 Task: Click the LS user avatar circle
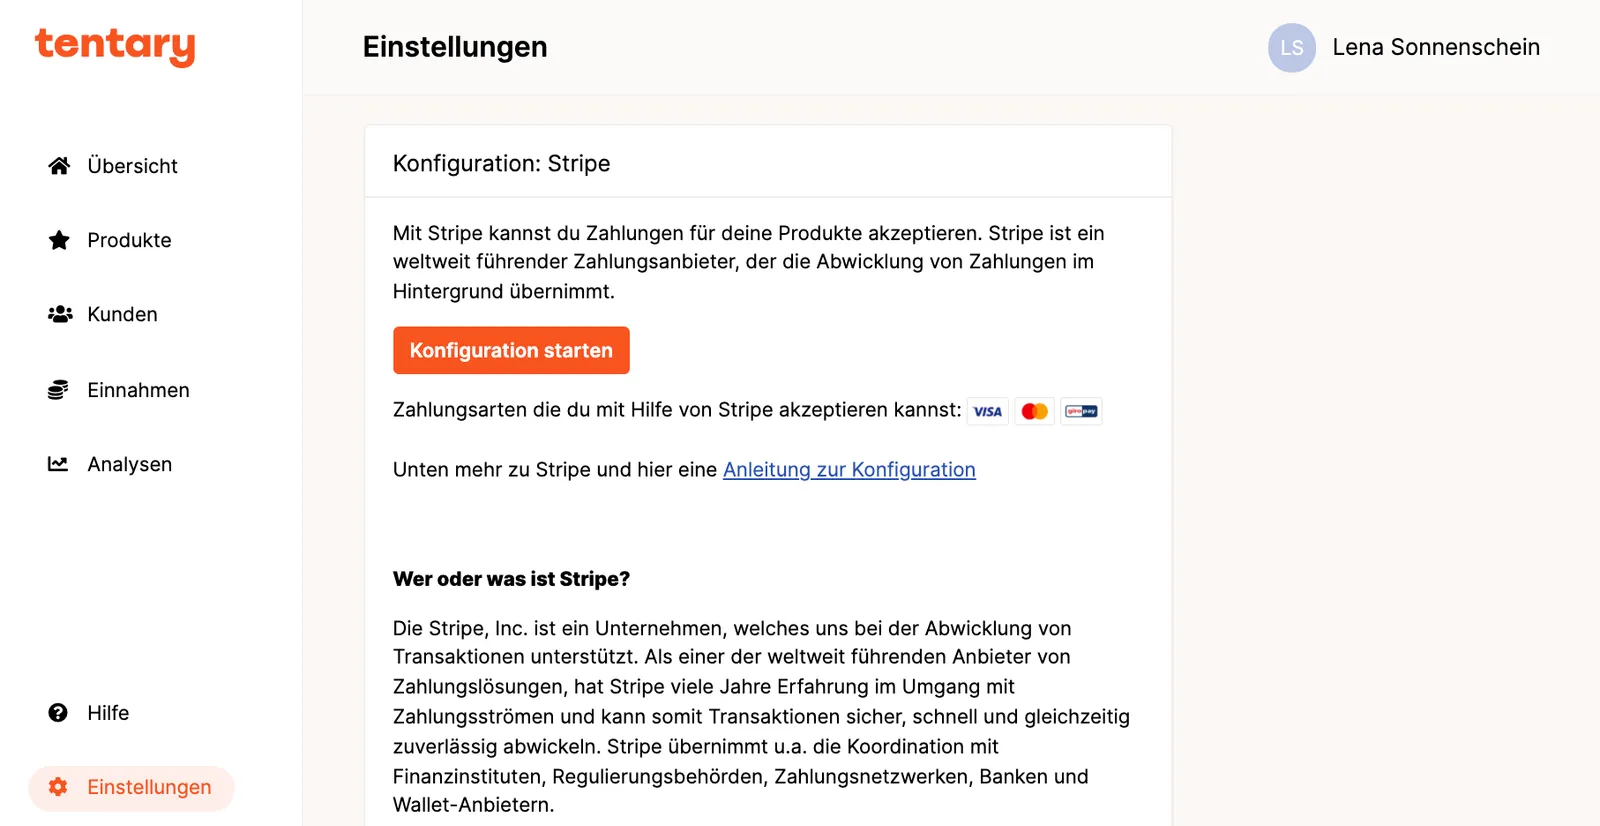[x=1292, y=48]
